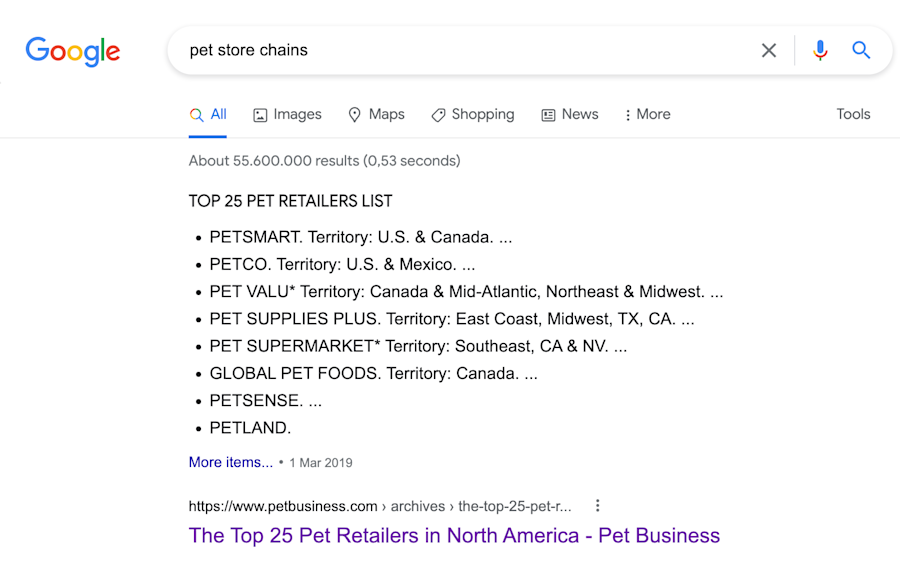
Task: Focus the pet store chains search field
Action: [460, 50]
